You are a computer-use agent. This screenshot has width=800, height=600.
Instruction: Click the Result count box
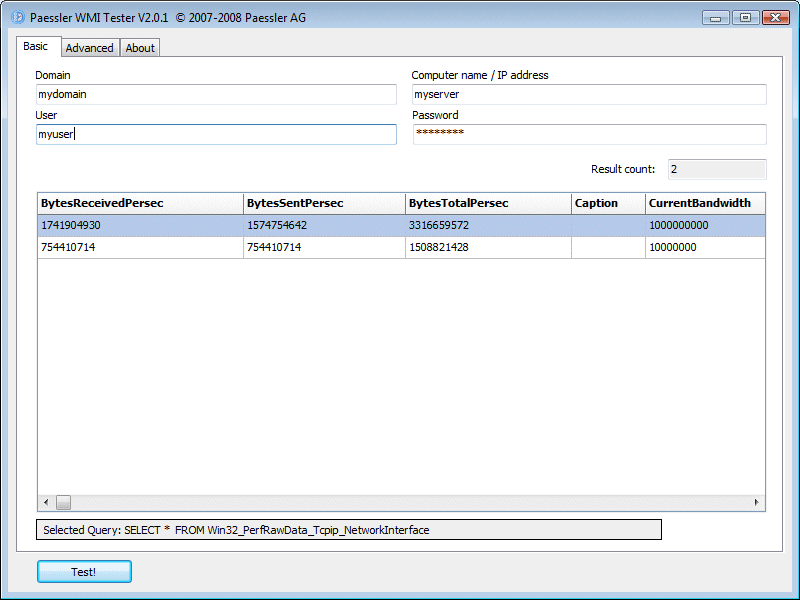click(717, 169)
